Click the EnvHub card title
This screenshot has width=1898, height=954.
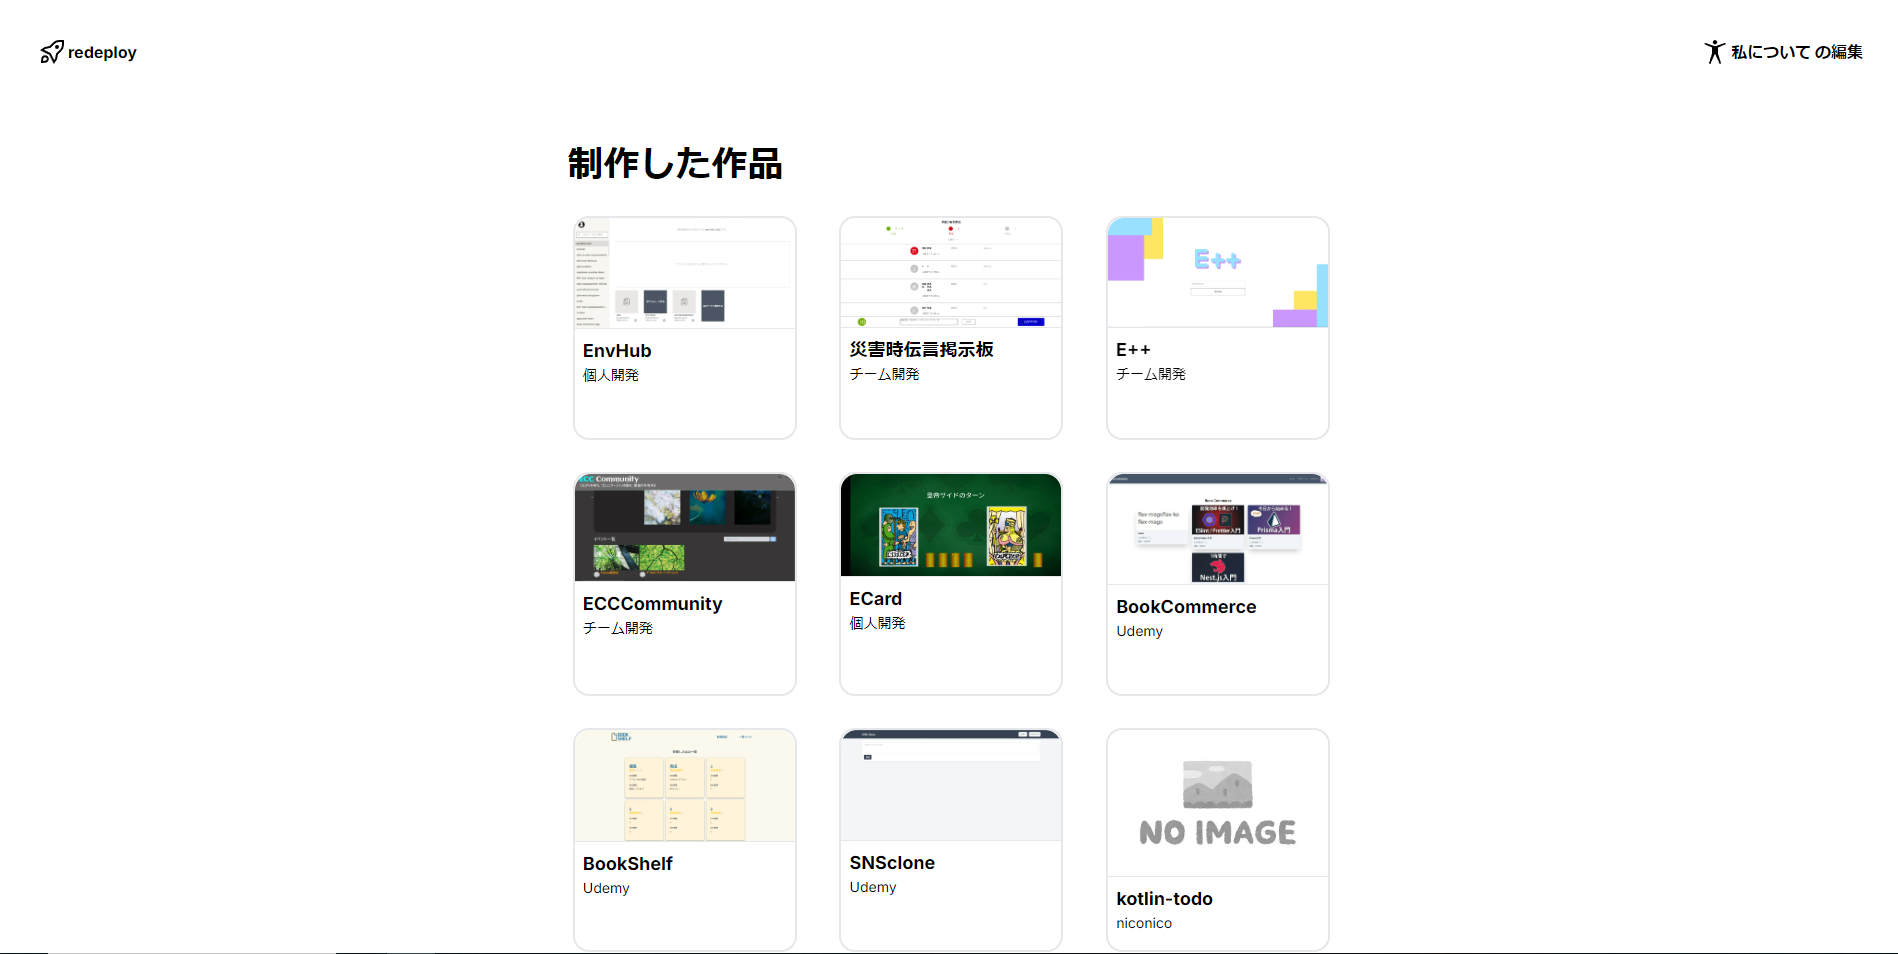pos(617,351)
